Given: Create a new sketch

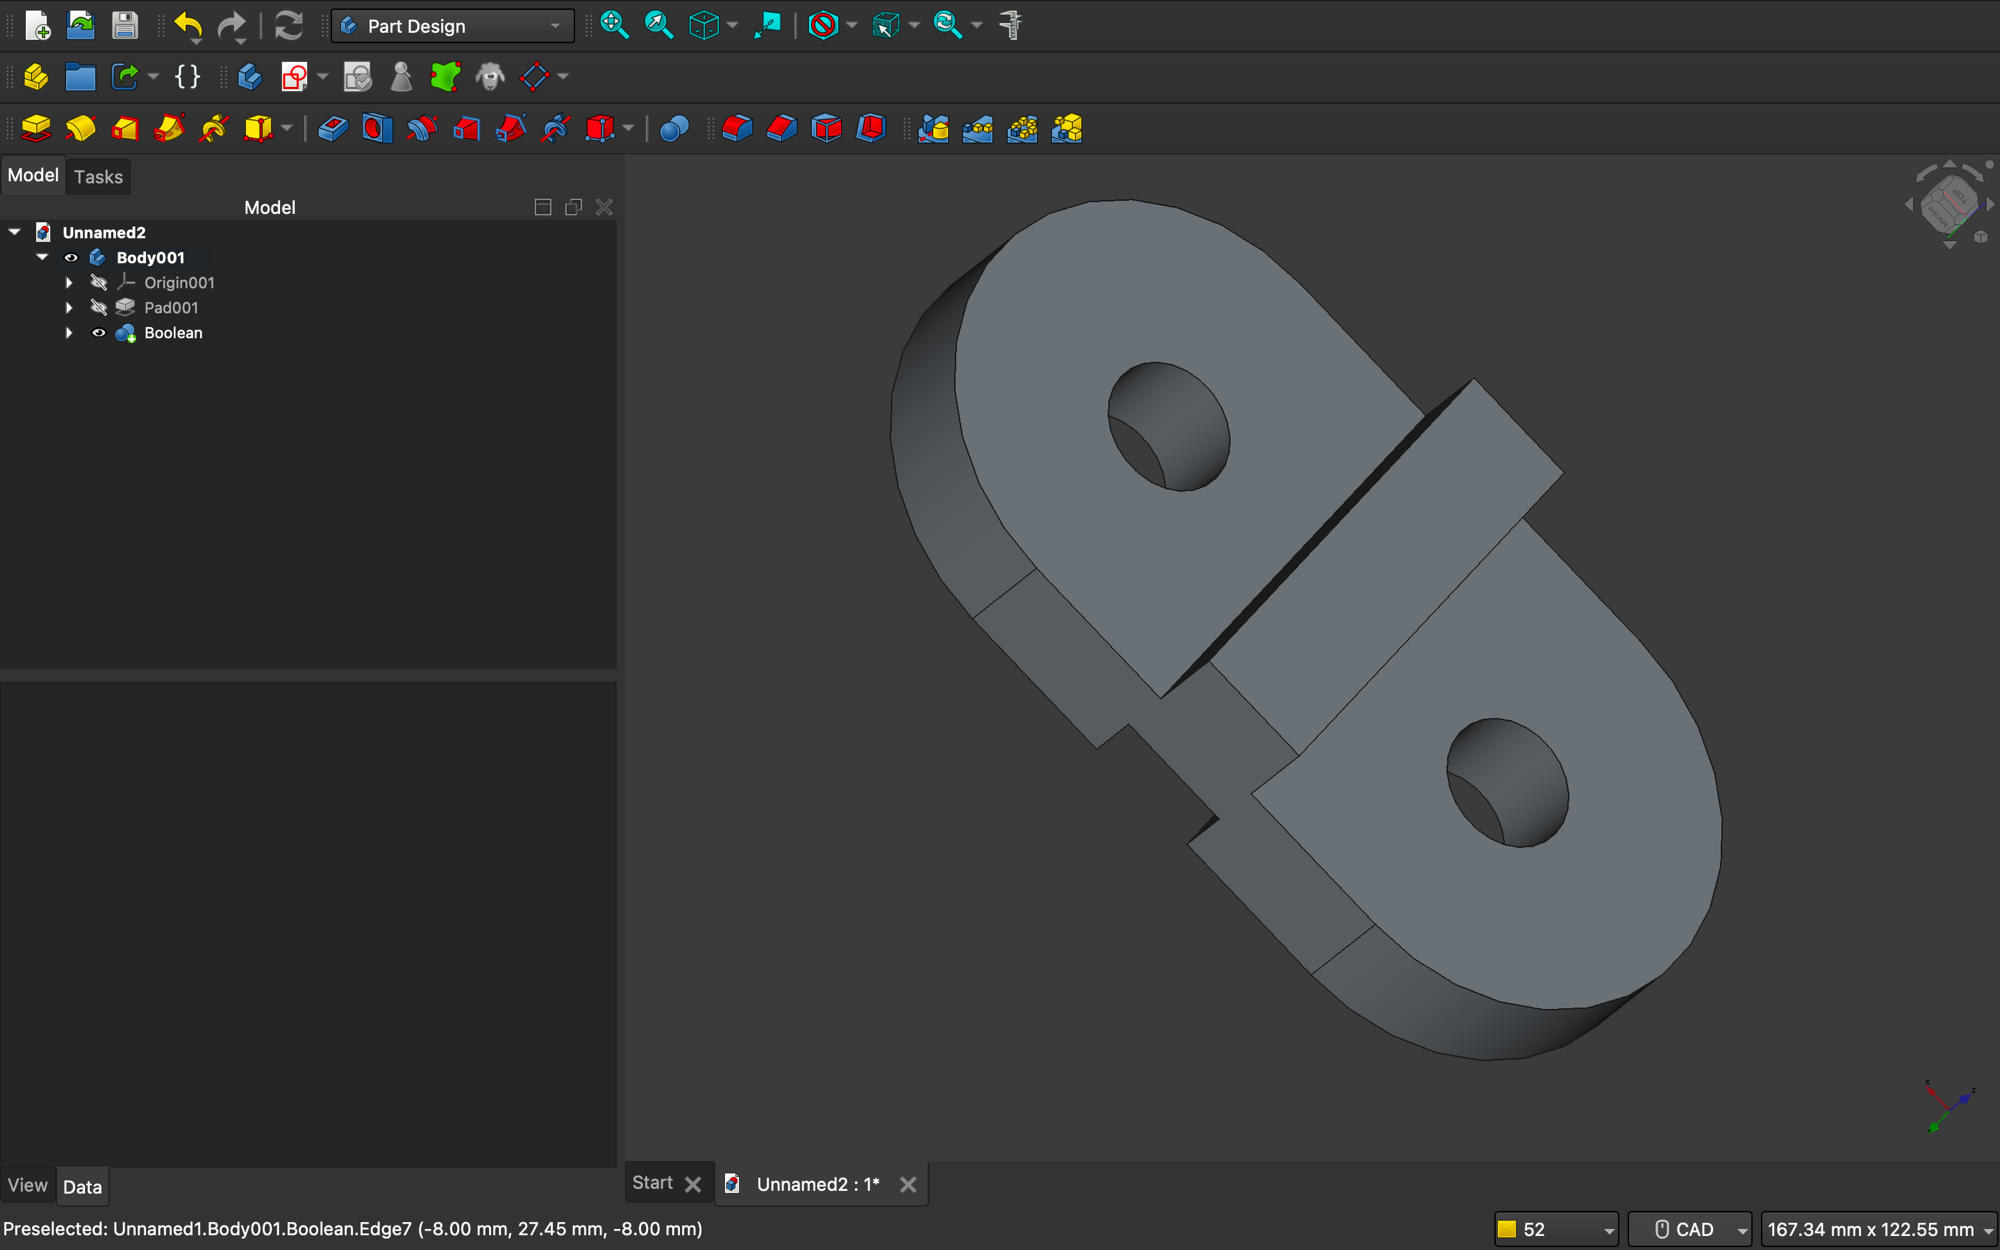Looking at the screenshot, I should coord(295,76).
